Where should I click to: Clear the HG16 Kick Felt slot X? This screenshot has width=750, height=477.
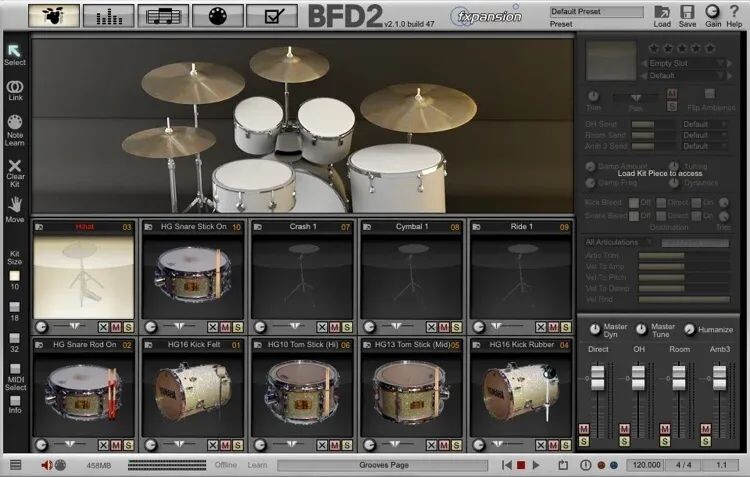(x=213, y=445)
